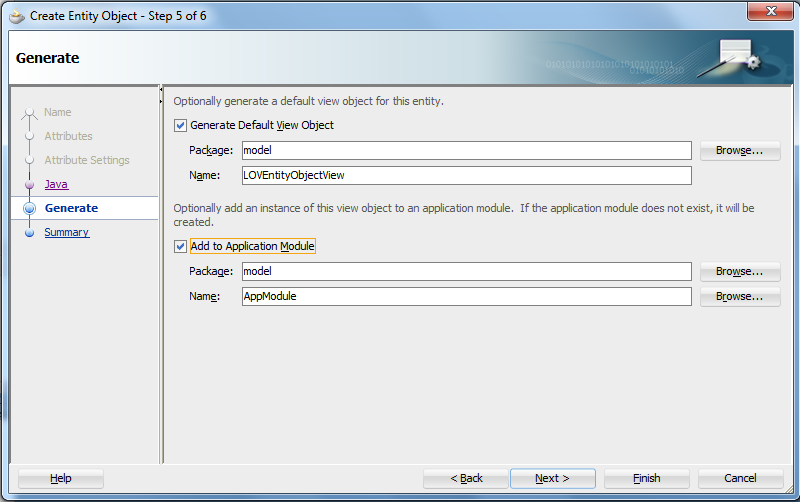The height and width of the screenshot is (502, 800).
Task: Cancel the Create Entity Object wizard
Action: [740, 479]
